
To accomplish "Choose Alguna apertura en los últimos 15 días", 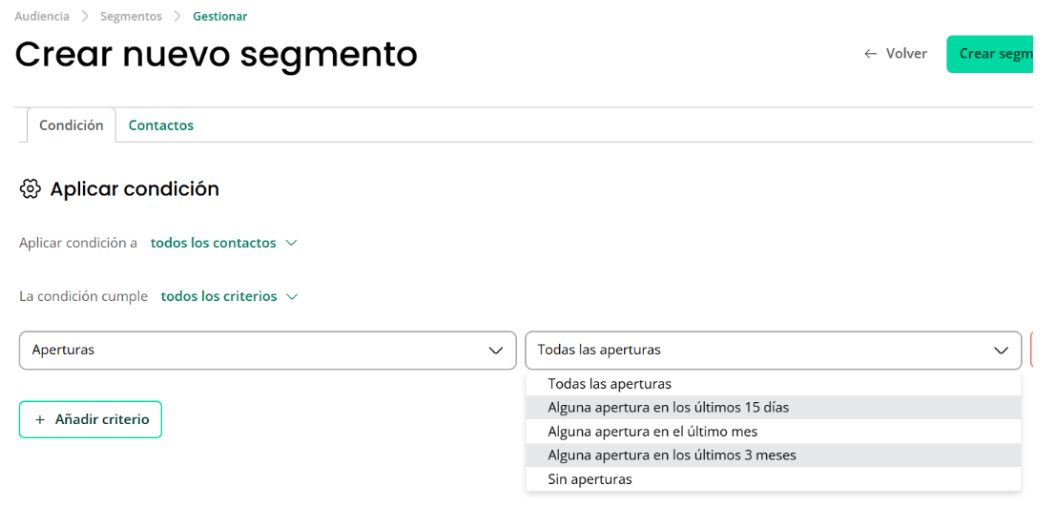I will 773,407.
